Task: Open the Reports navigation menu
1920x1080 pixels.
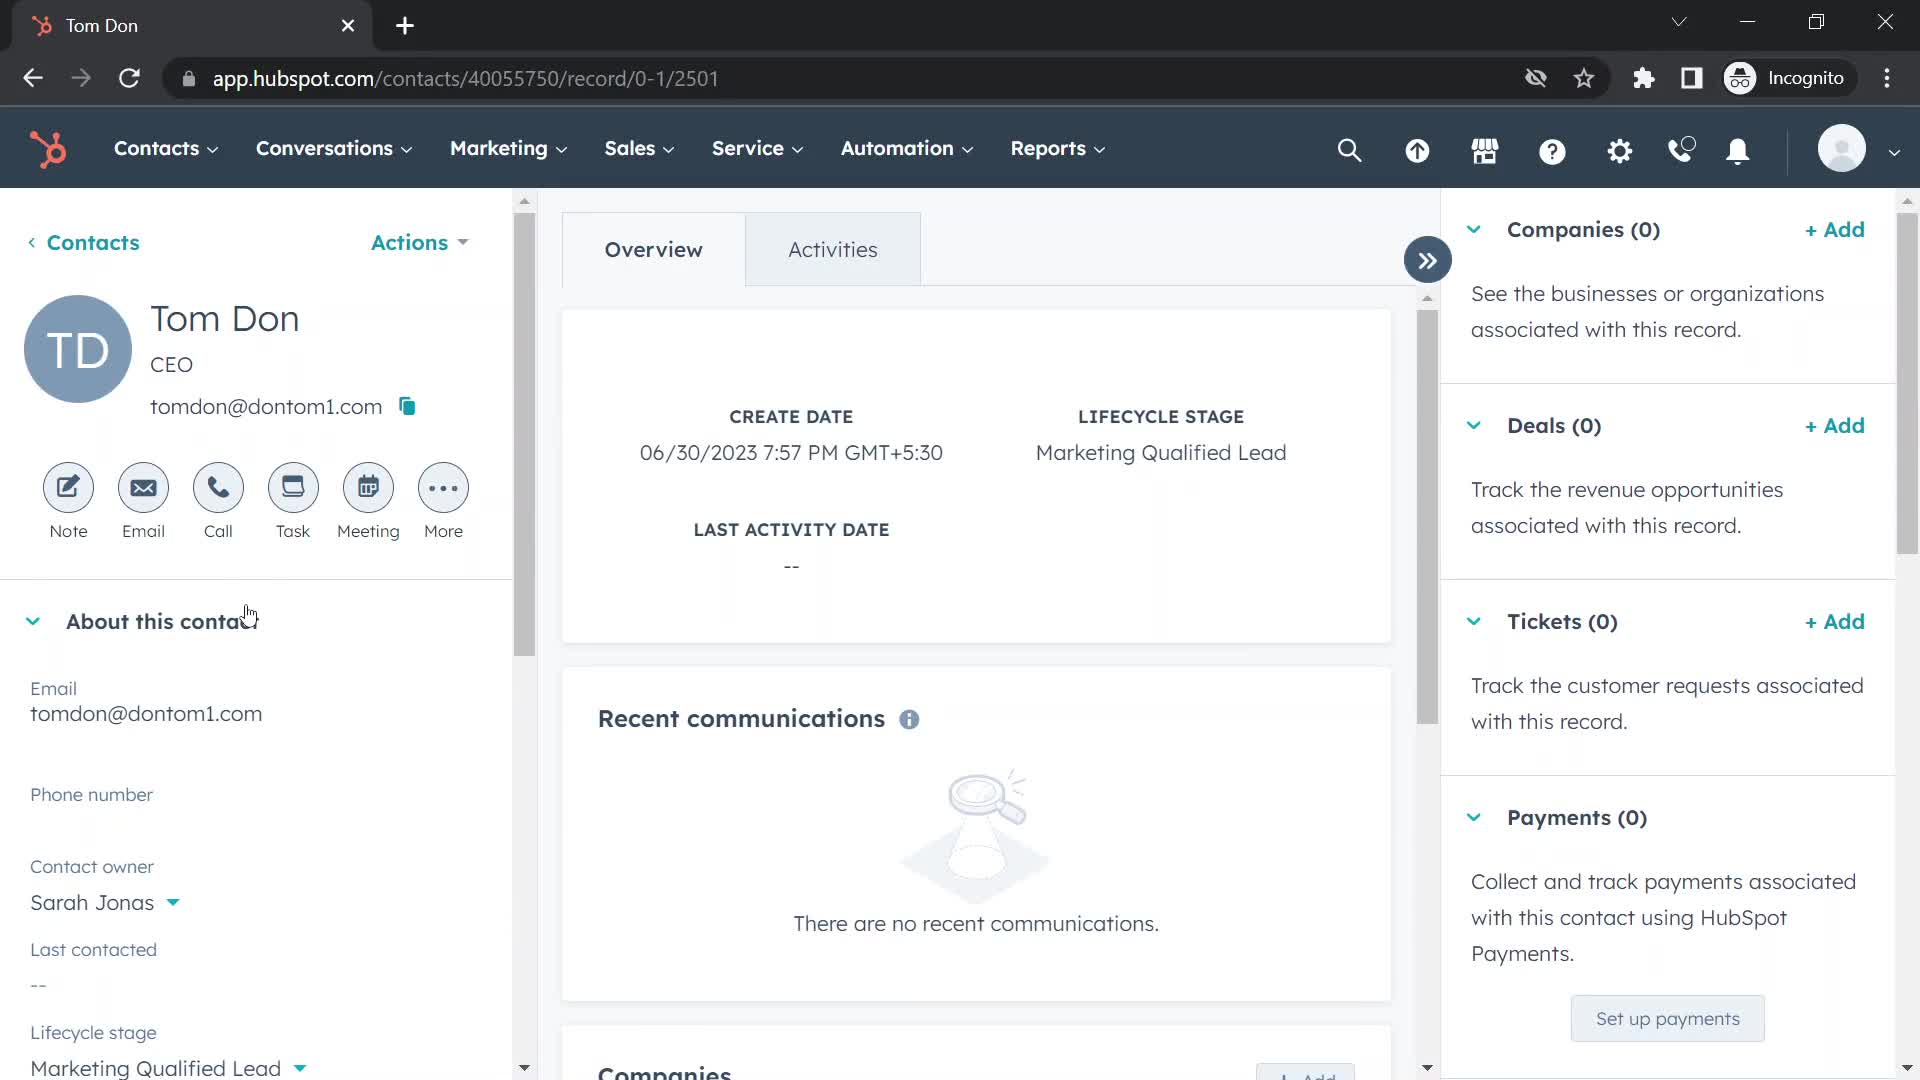Action: (x=1057, y=149)
